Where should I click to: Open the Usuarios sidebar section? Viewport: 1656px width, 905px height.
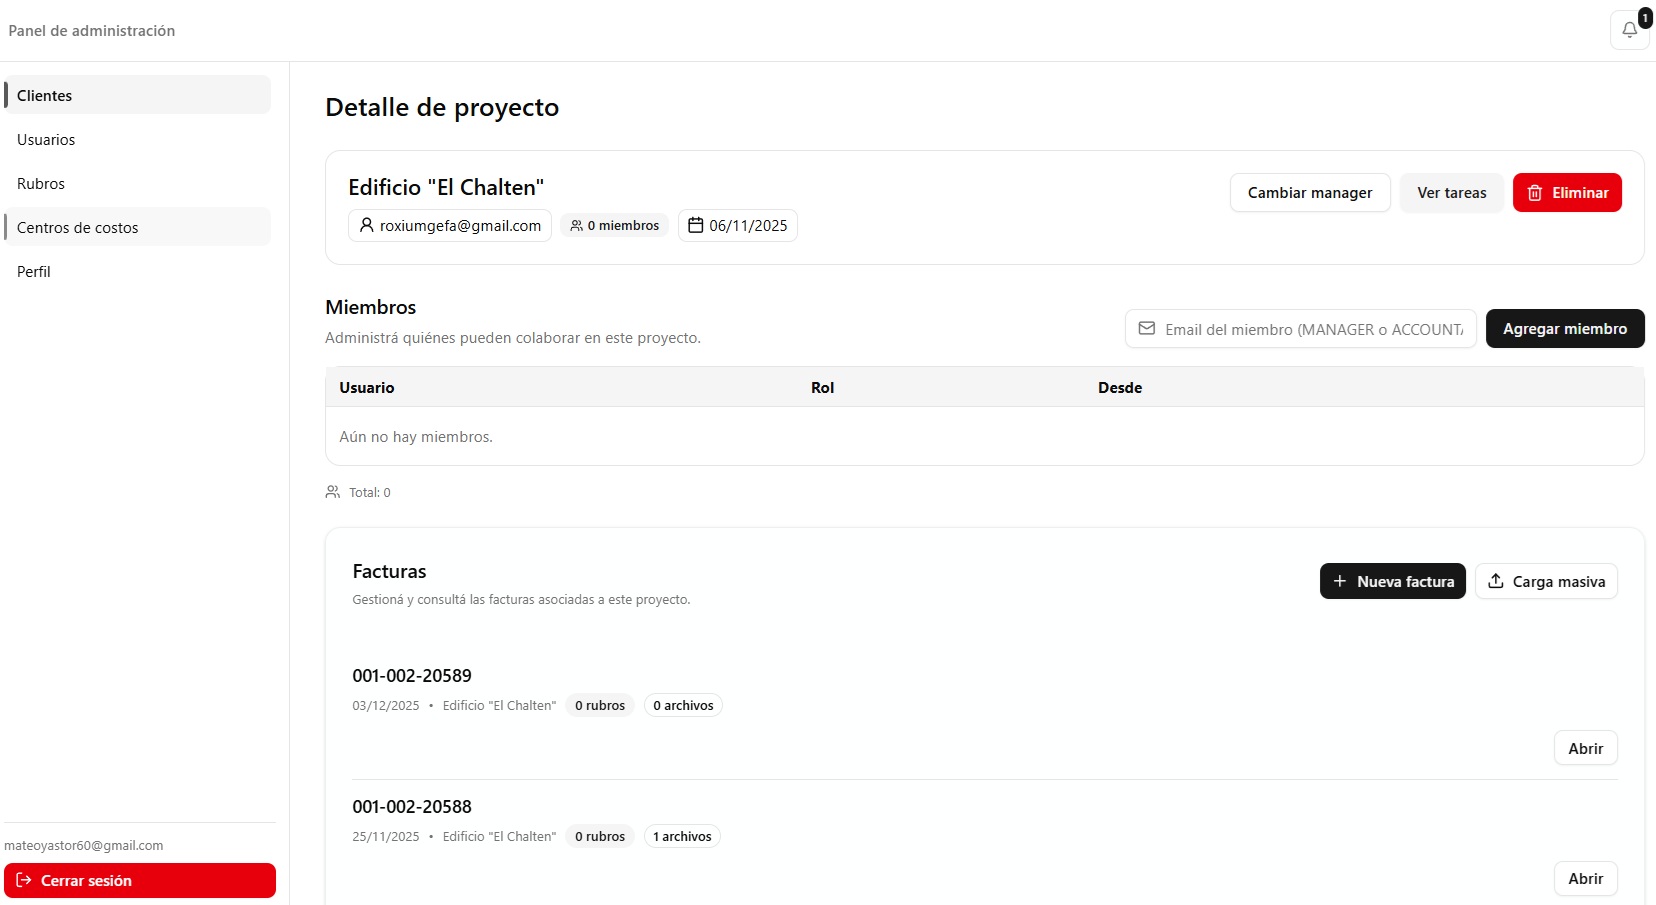tap(46, 139)
